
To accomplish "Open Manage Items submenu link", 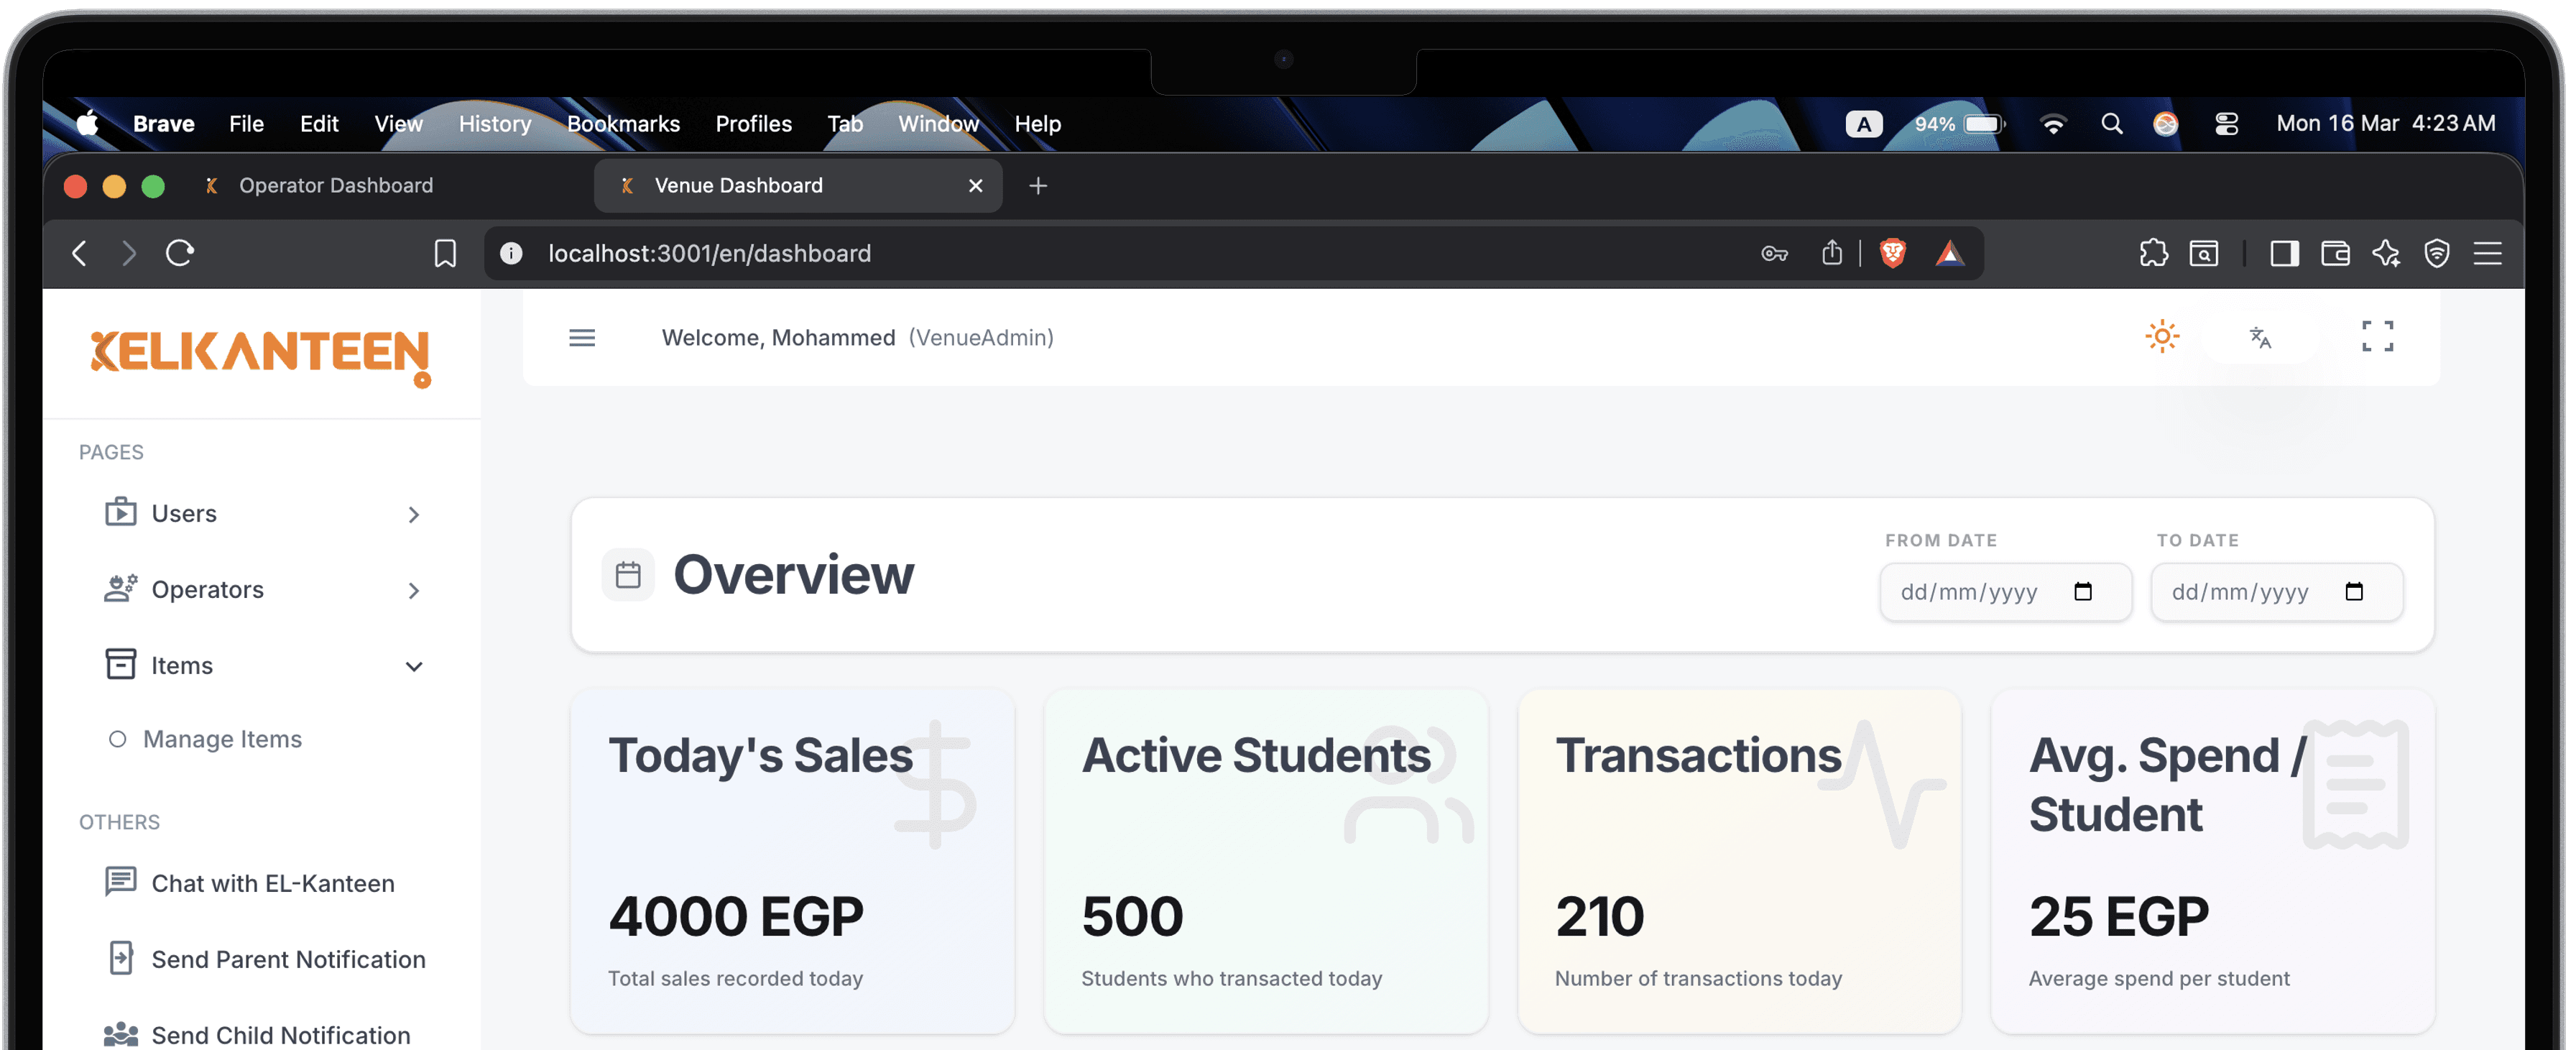I will coord(222,739).
